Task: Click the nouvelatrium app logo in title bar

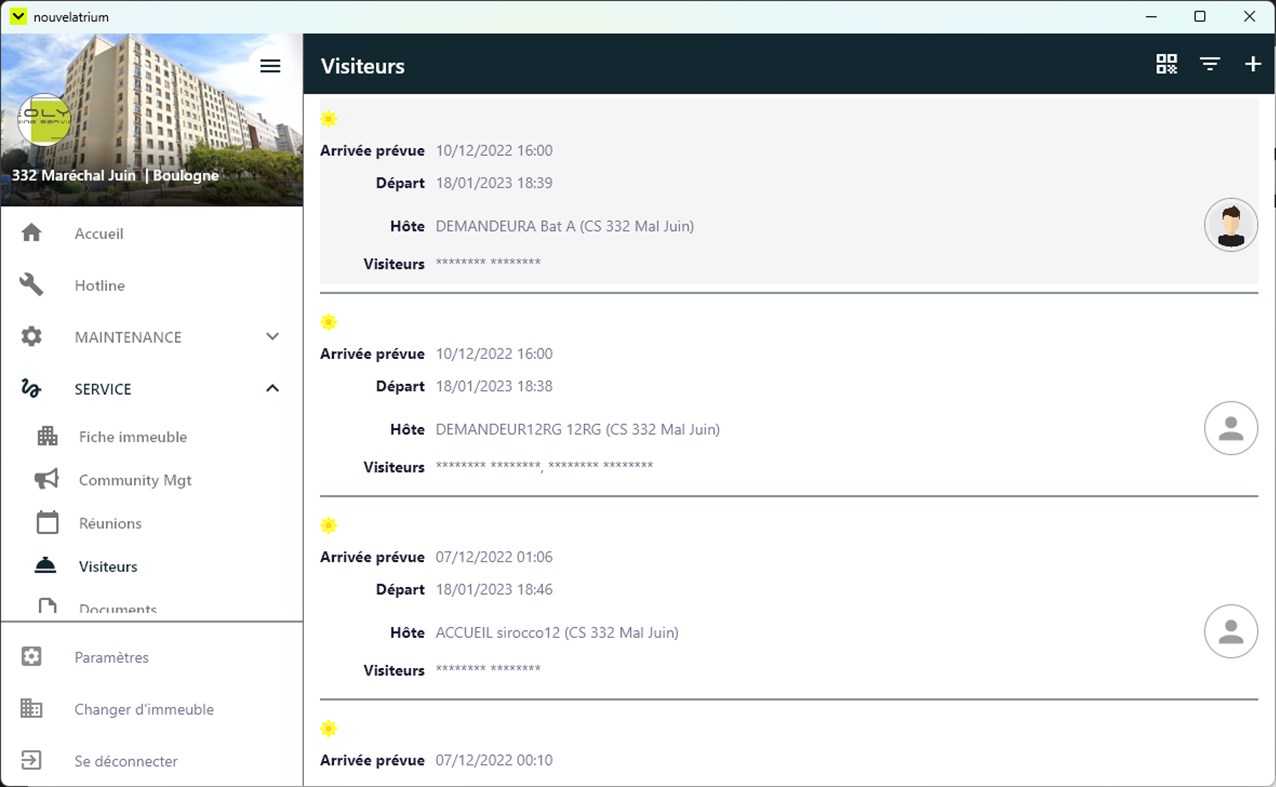Action: point(18,16)
